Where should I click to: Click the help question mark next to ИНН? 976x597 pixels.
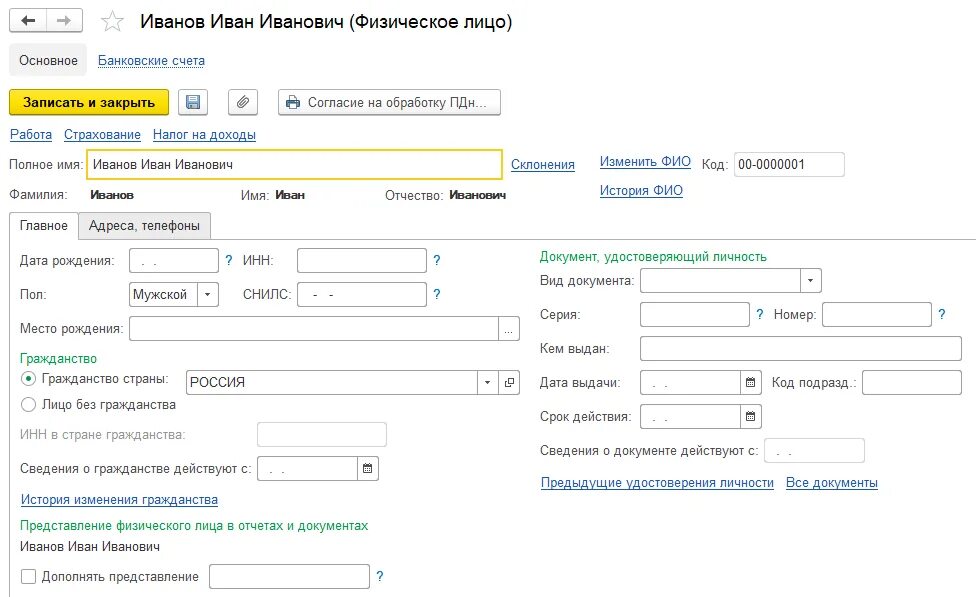pos(436,260)
